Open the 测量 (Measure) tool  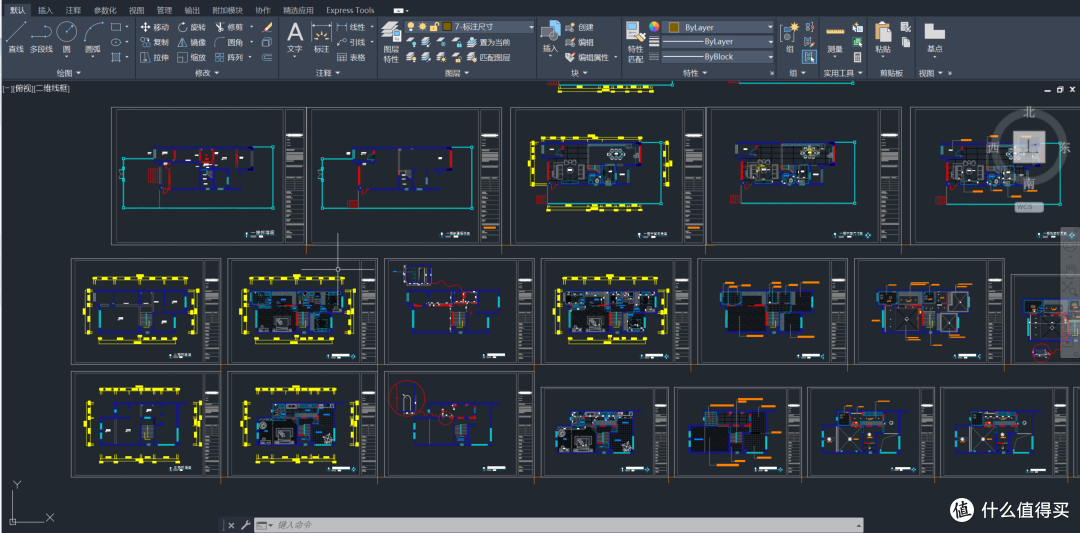pyautogui.click(x=835, y=40)
